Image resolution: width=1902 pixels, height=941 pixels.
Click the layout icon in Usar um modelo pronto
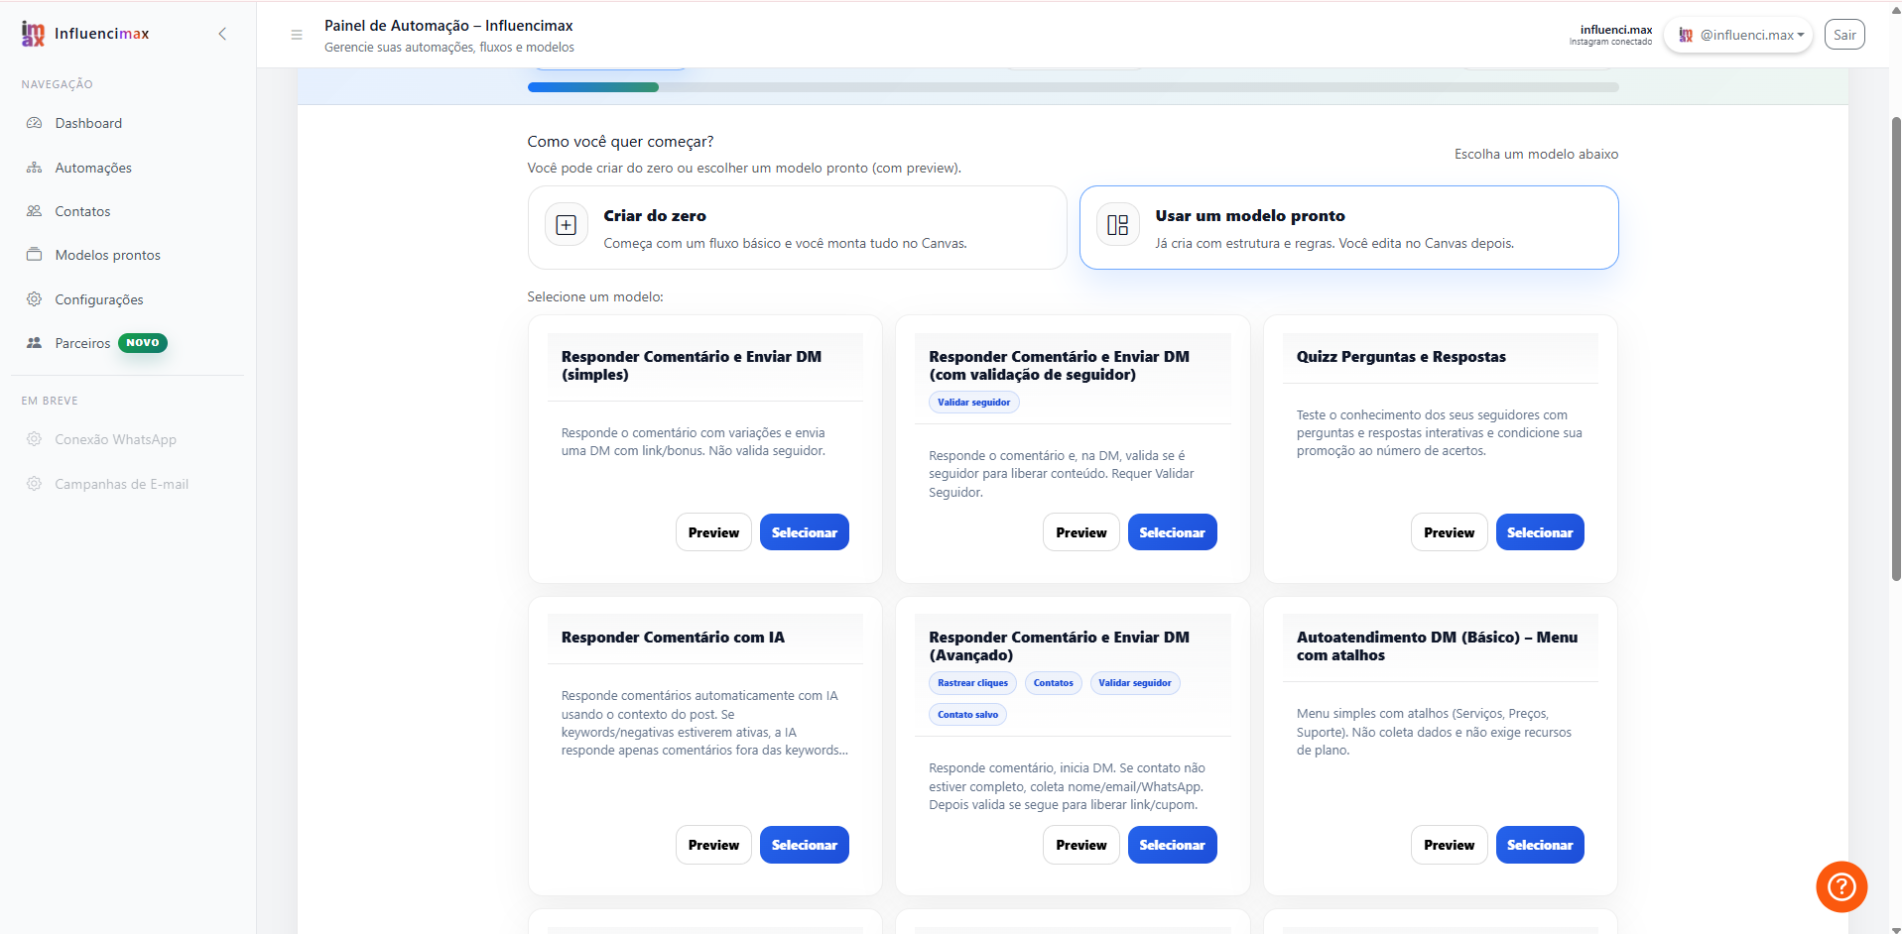click(1118, 225)
